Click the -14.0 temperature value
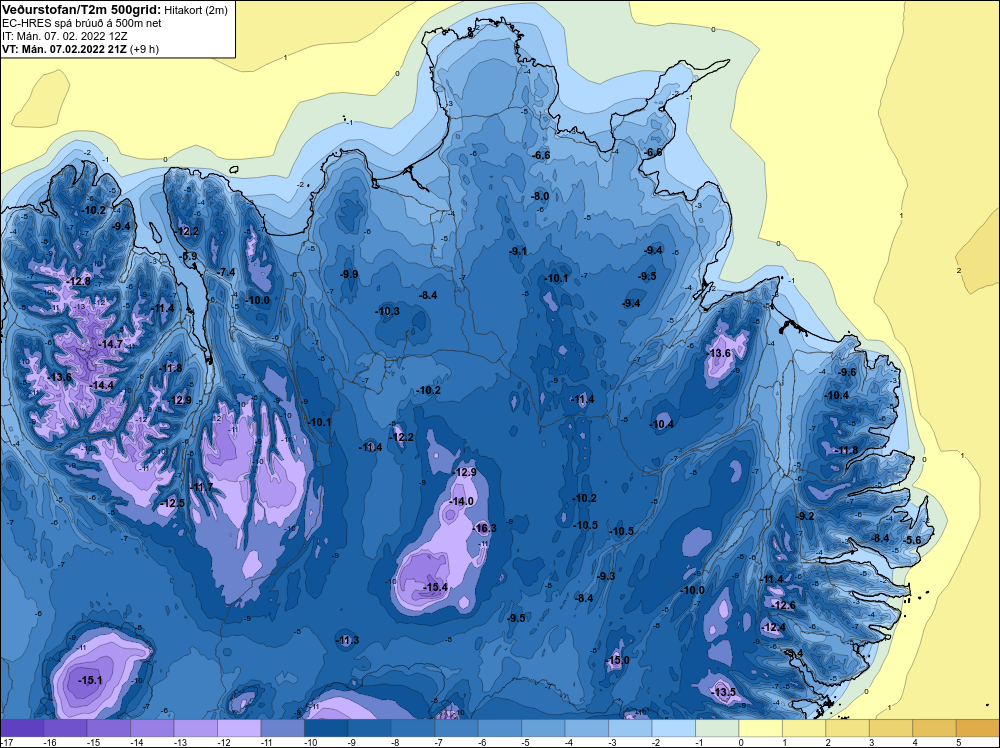This screenshot has height=748, width=1000. tap(462, 501)
